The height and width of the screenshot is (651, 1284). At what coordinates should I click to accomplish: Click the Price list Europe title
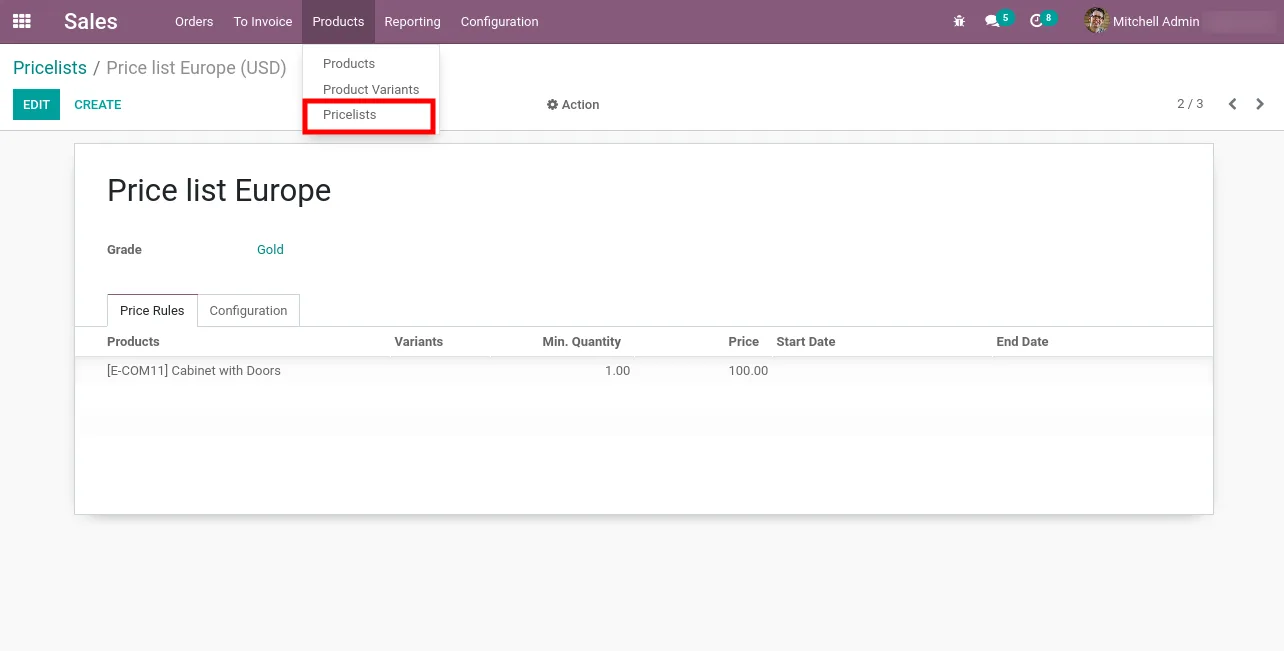(219, 190)
